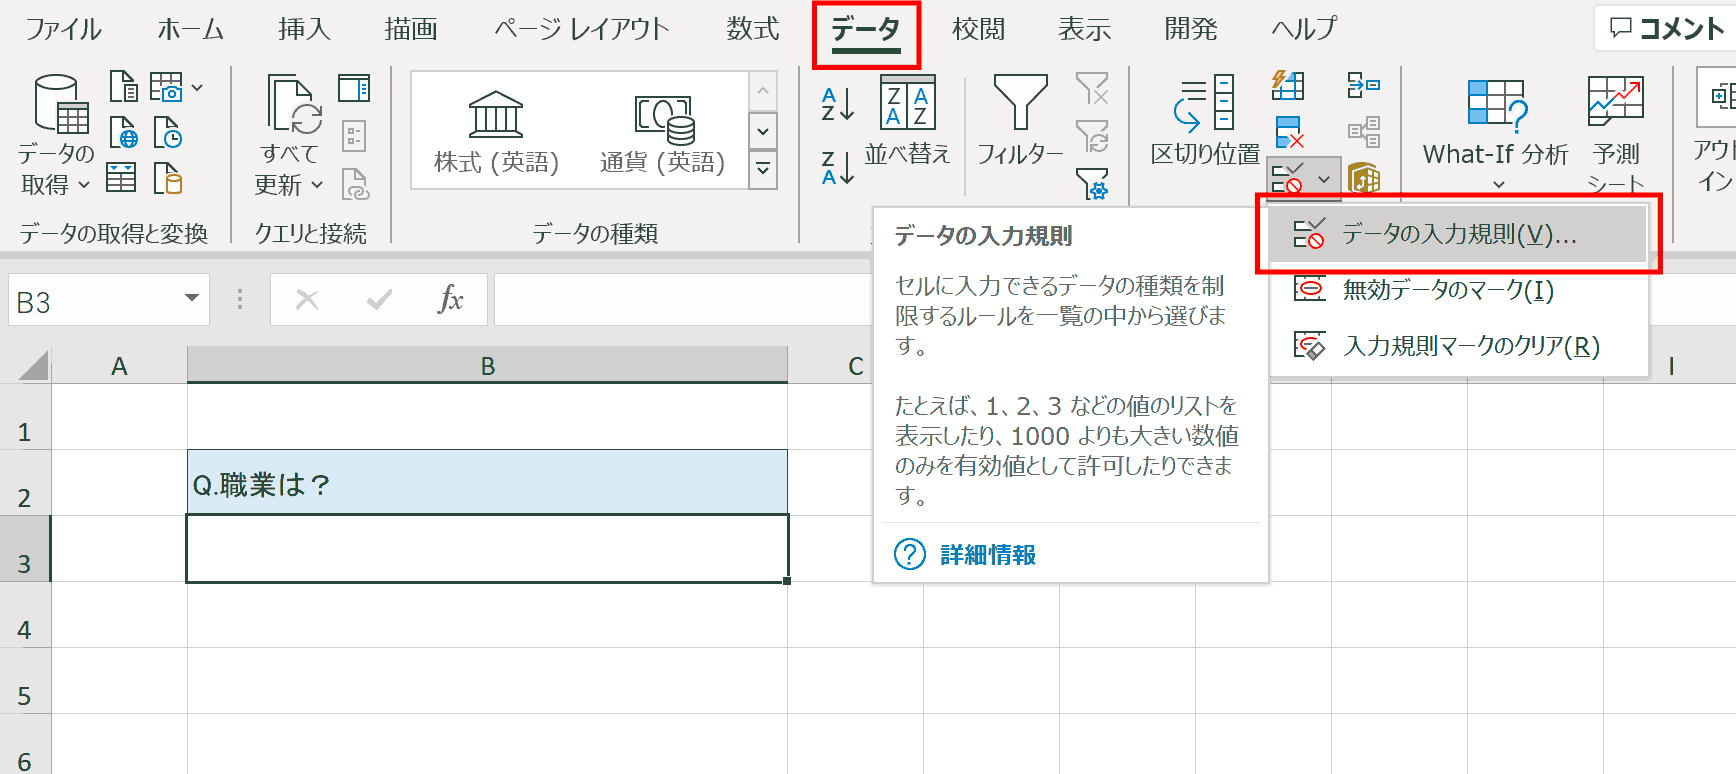Open the 並べ替え sort dialog
This screenshot has height=774, width=1736.
point(907,120)
